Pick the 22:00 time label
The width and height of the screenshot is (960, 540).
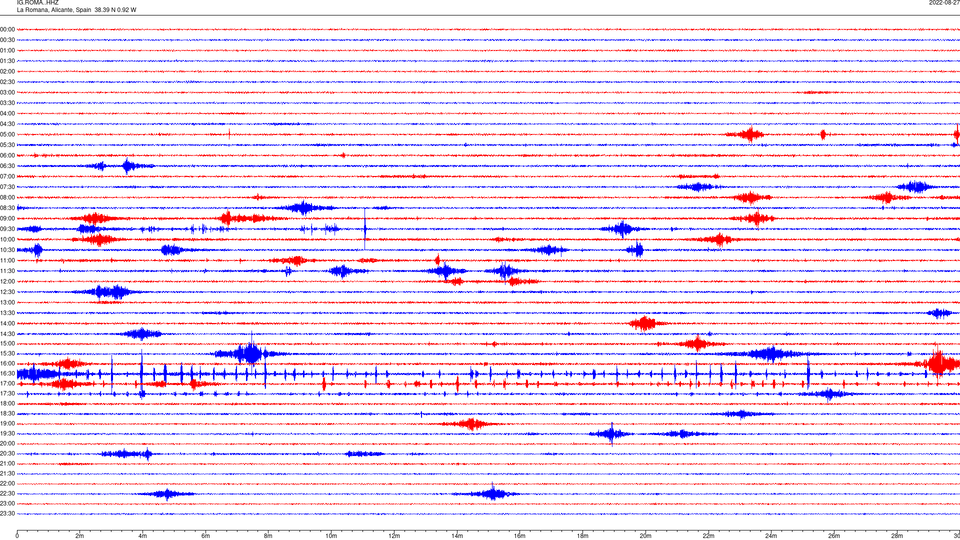coord(7,483)
